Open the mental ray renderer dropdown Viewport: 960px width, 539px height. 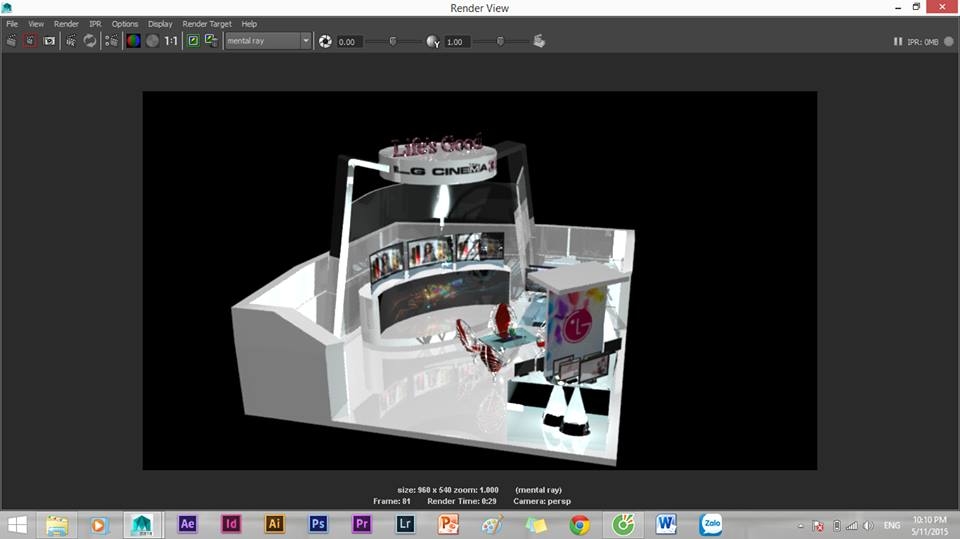tap(268, 41)
